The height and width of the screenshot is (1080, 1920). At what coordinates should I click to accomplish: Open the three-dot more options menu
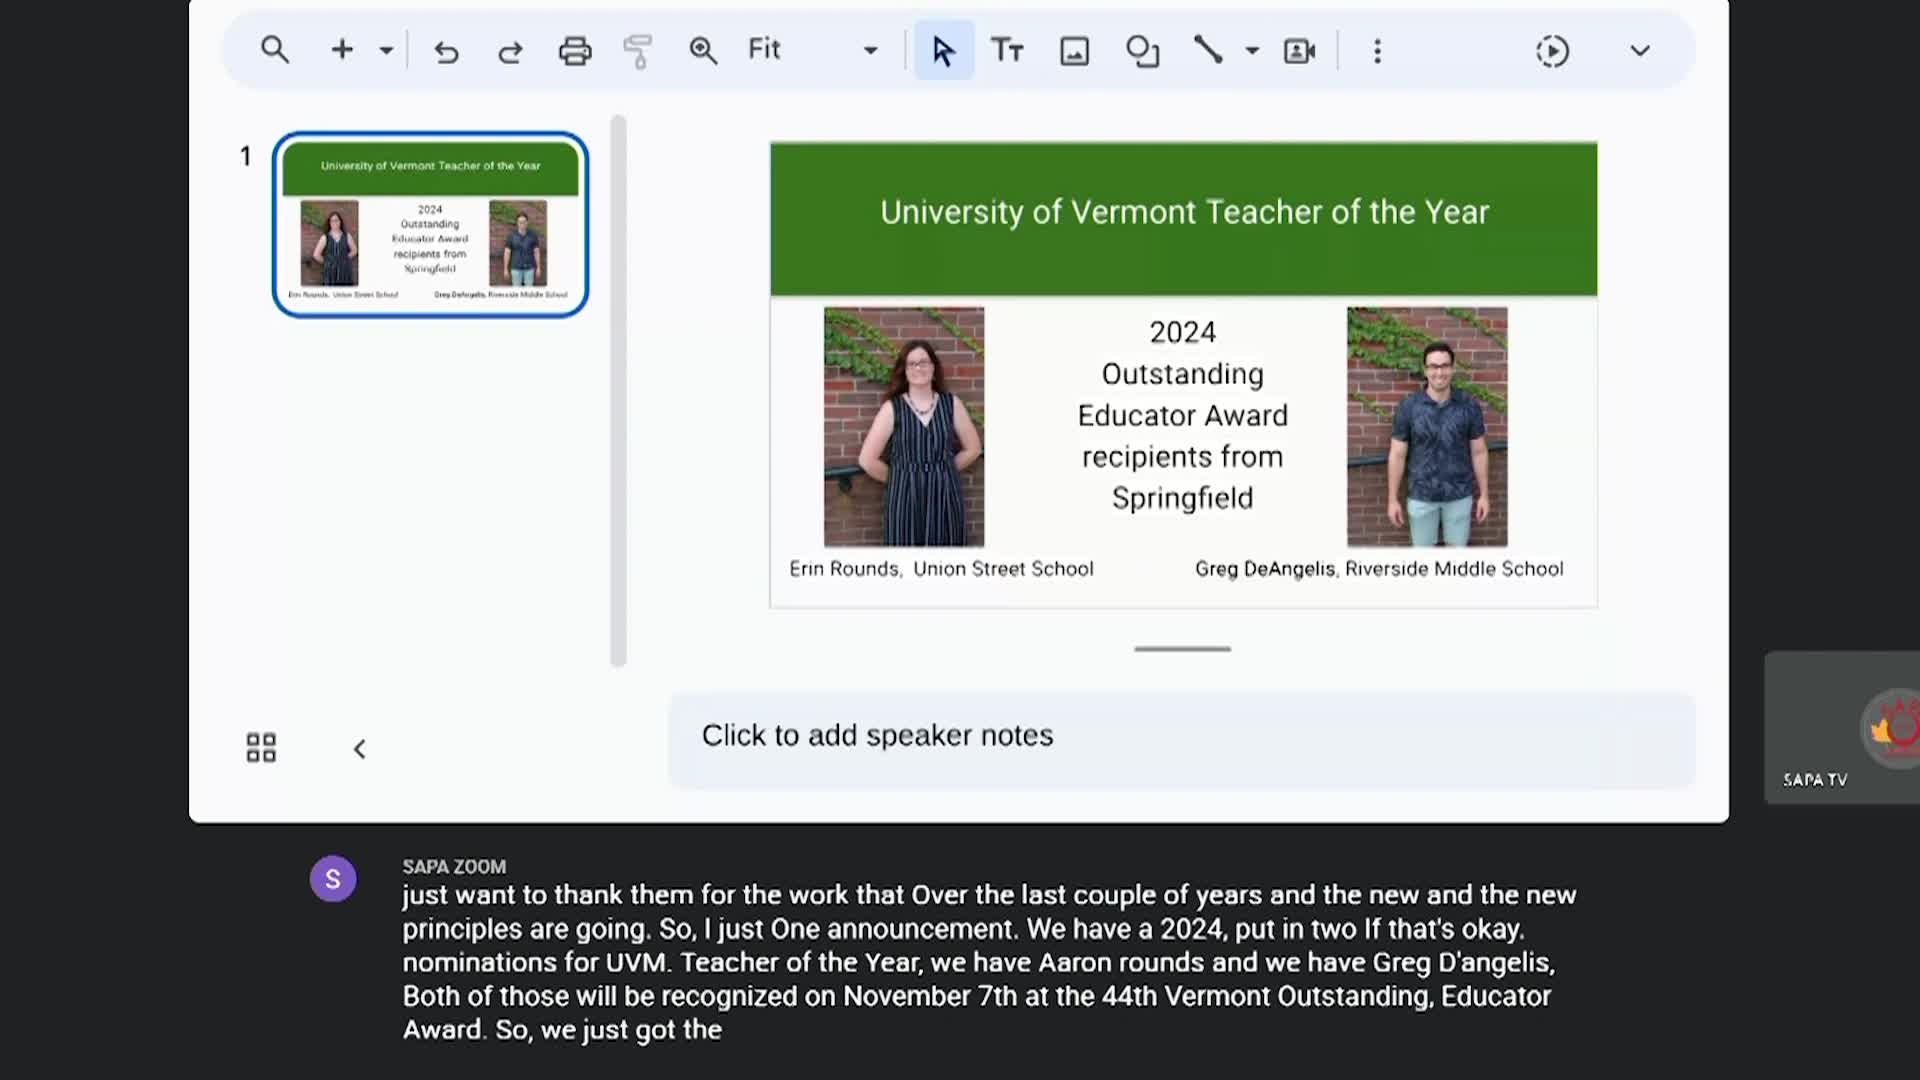pyautogui.click(x=1377, y=51)
